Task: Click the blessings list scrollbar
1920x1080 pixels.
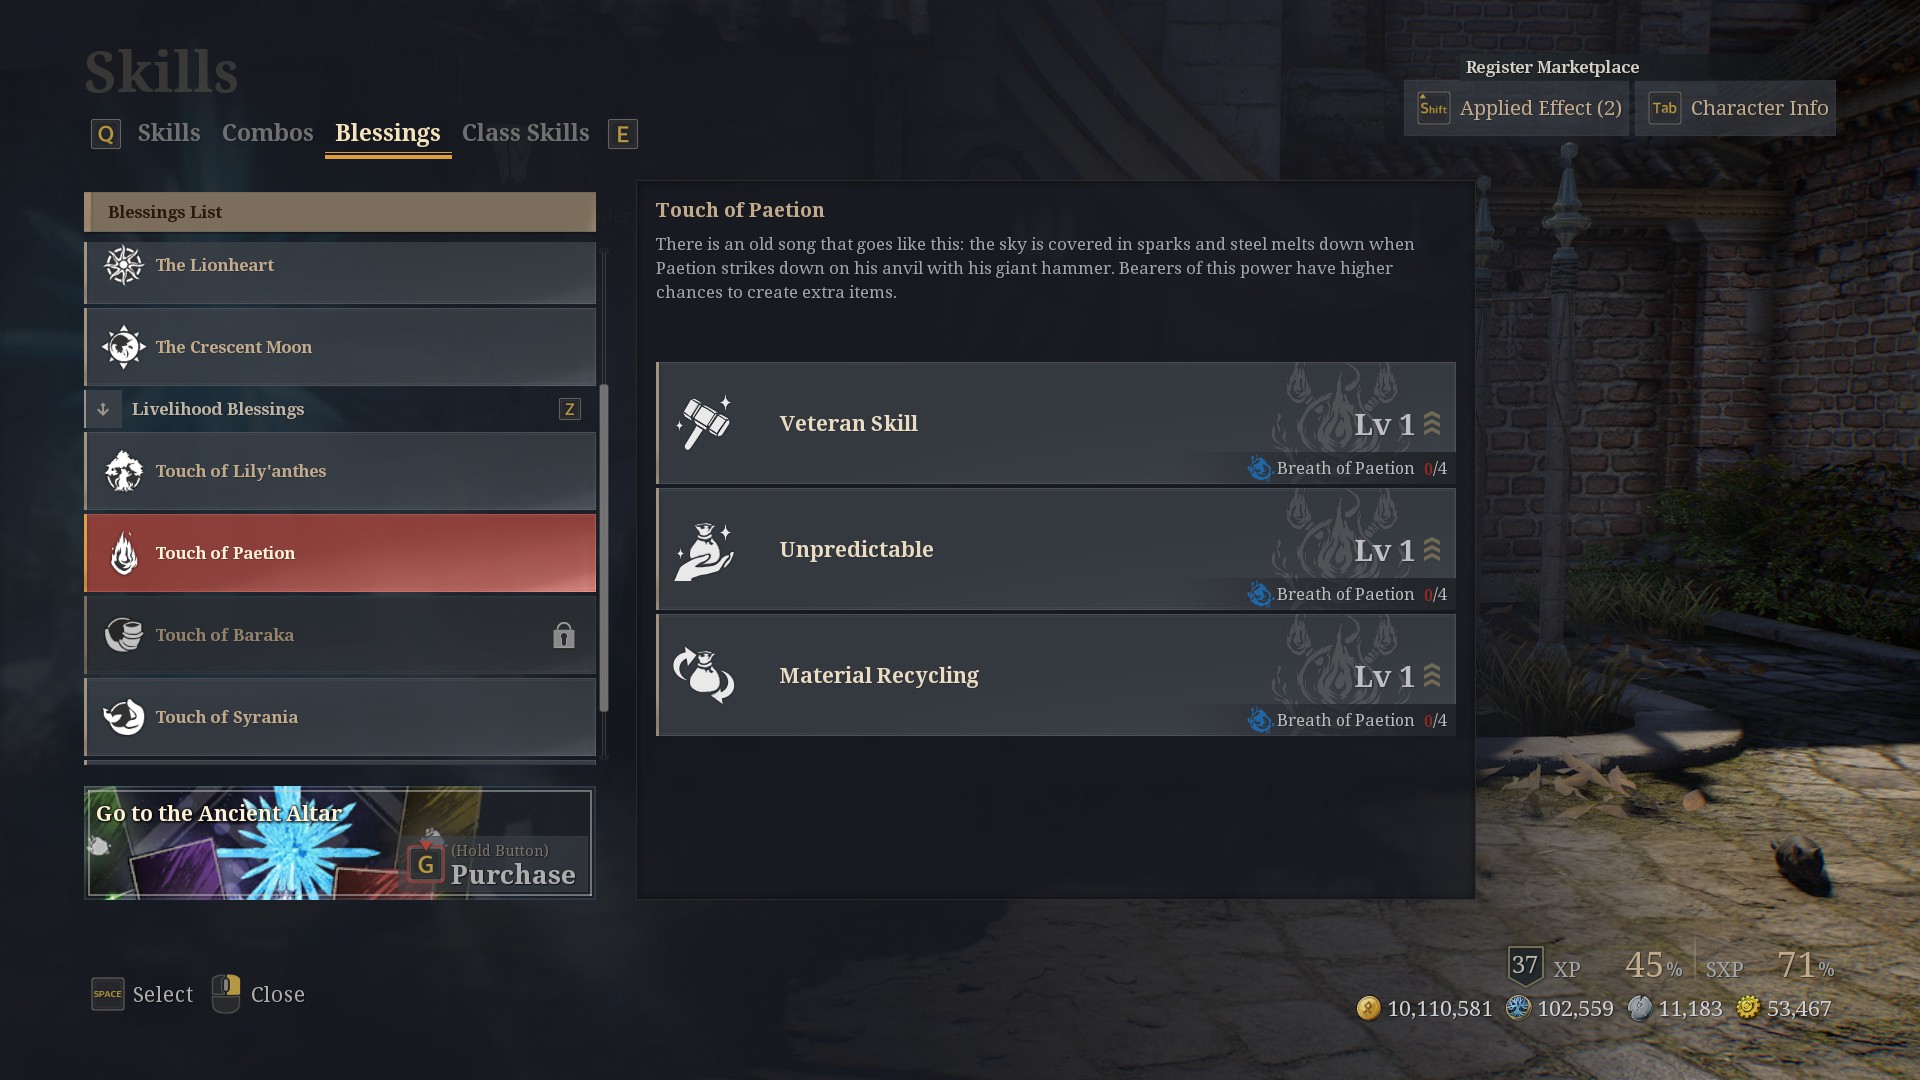Action: [x=604, y=548]
